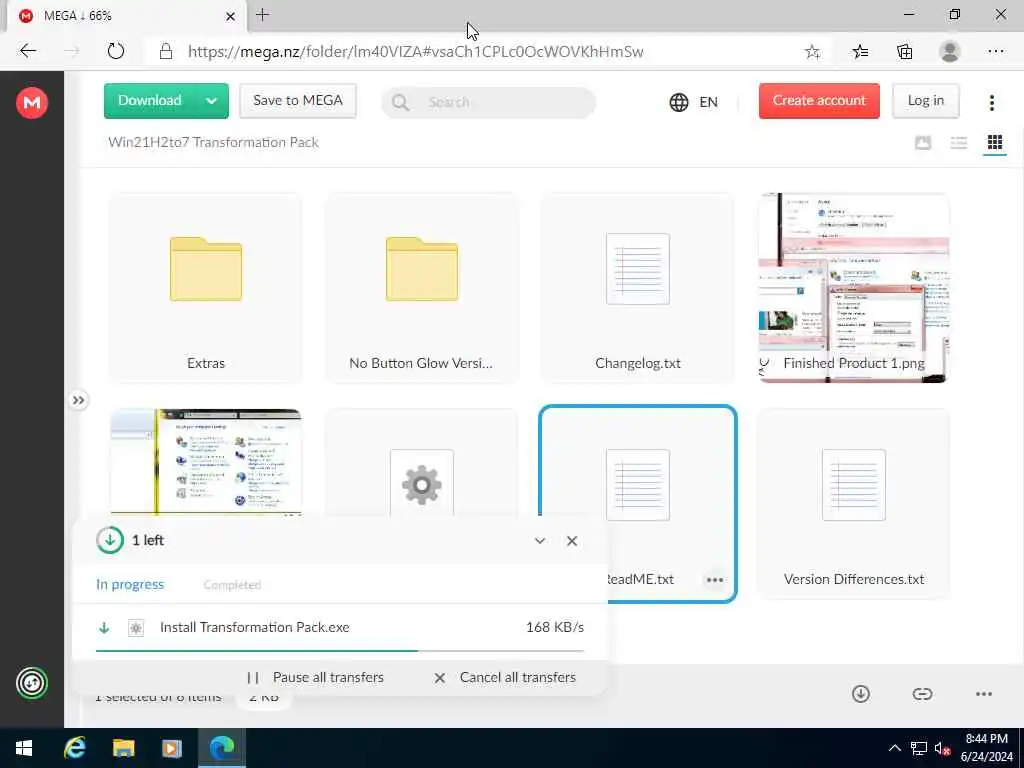Click the get link icon in bottom bar

(x=922, y=694)
